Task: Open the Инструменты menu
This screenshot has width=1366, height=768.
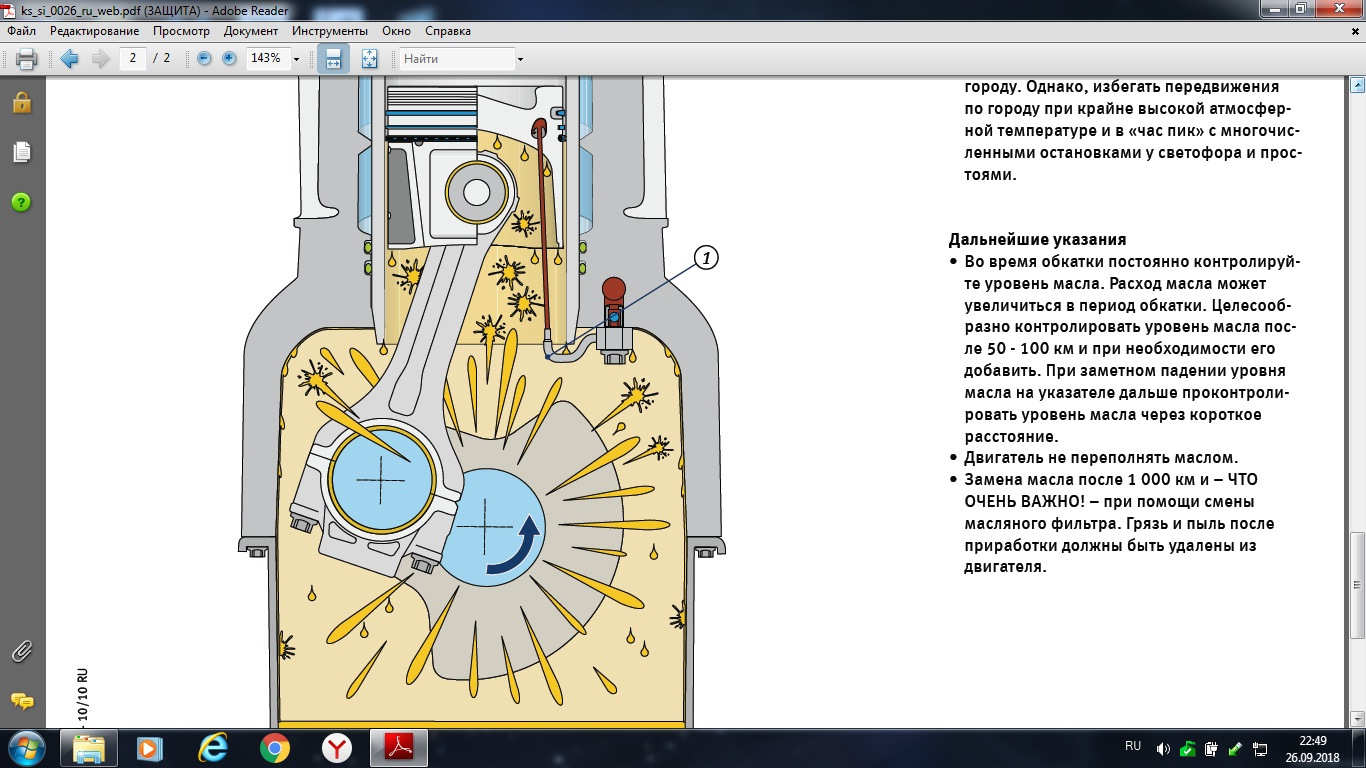Action: click(x=331, y=31)
